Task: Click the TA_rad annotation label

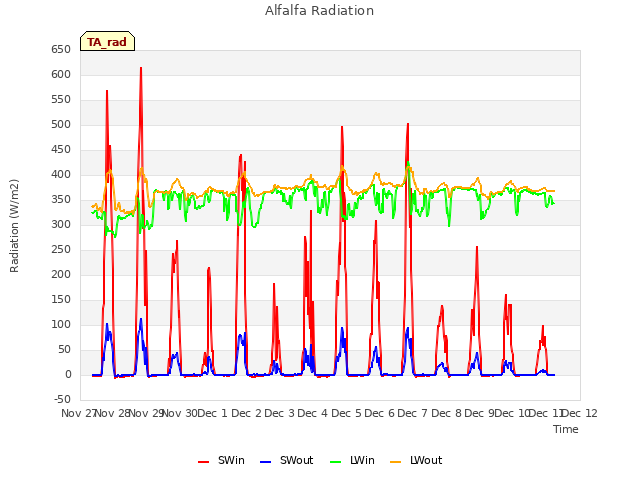Action: [x=107, y=41]
